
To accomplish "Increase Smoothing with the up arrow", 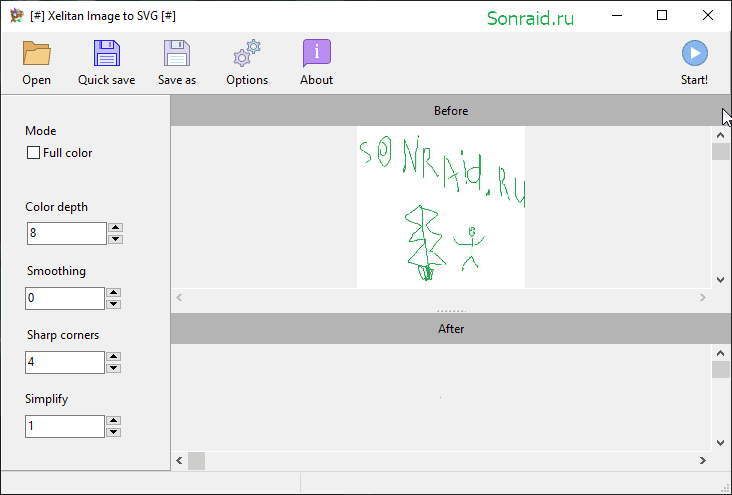I will [x=113, y=292].
